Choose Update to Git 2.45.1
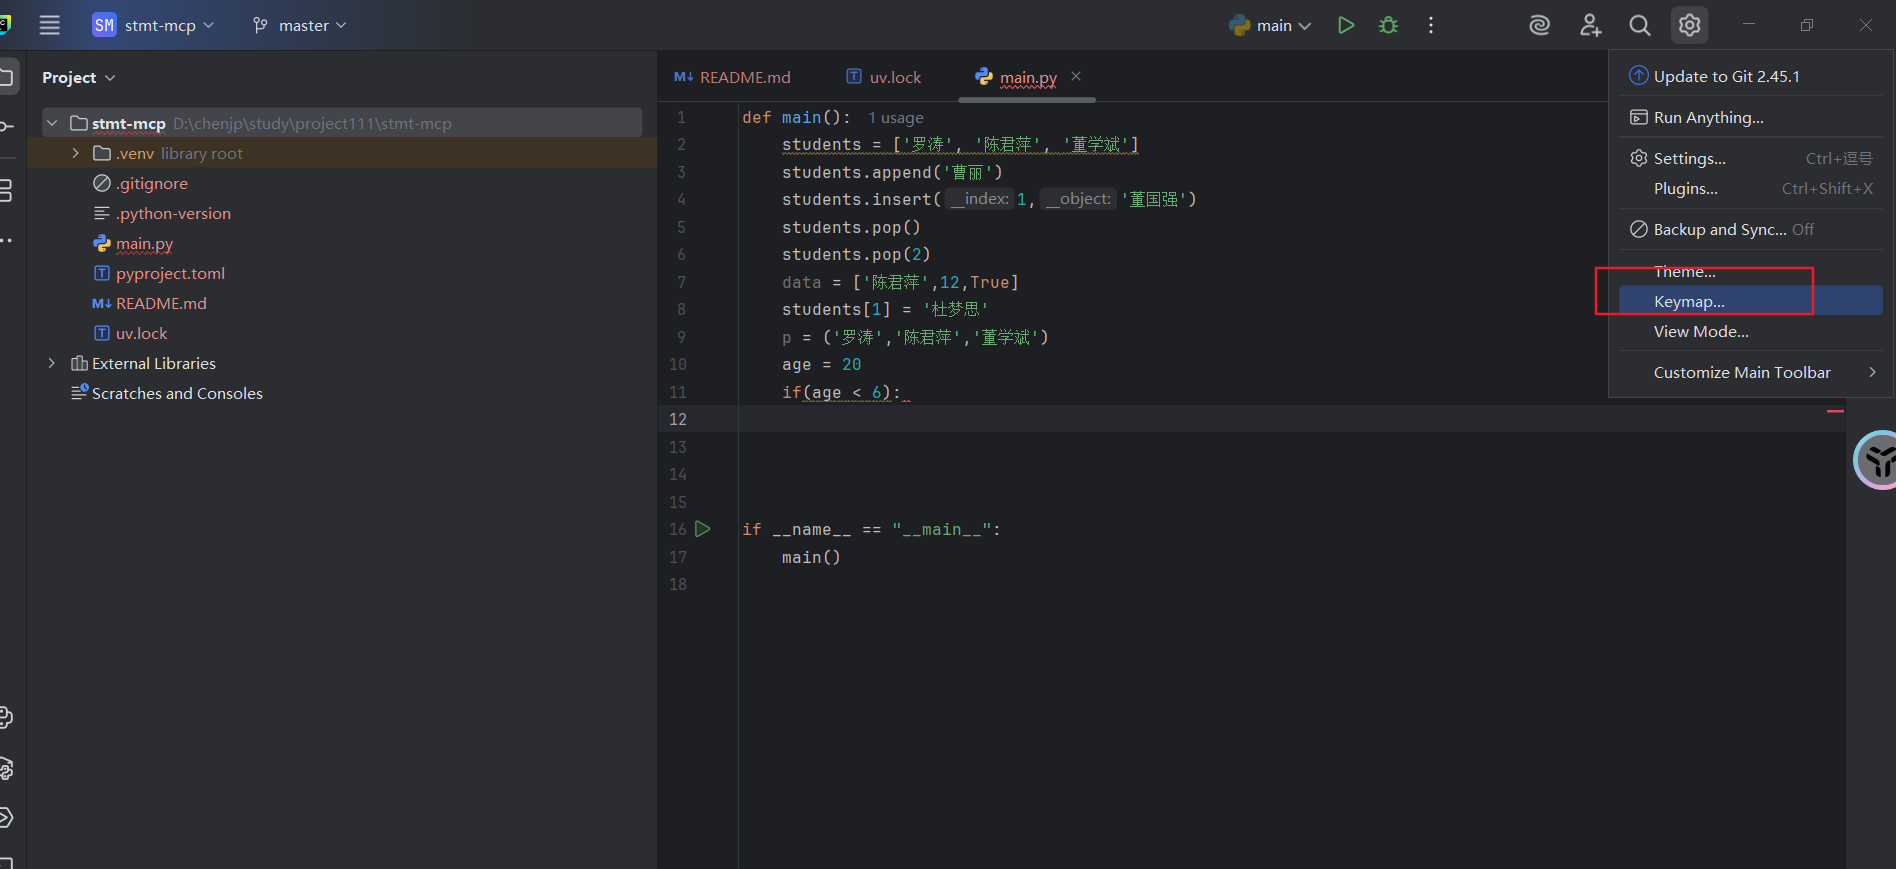 (x=1750, y=76)
